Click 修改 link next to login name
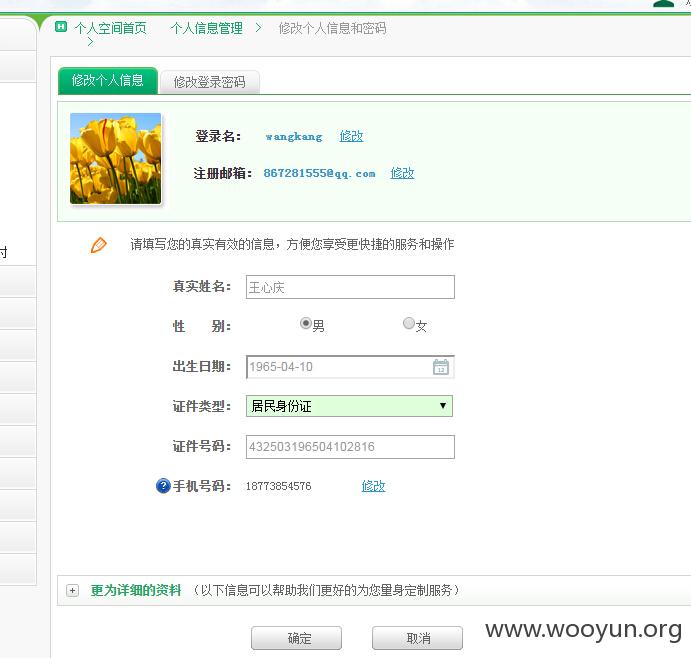The height and width of the screenshot is (658, 691). (351, 136)
